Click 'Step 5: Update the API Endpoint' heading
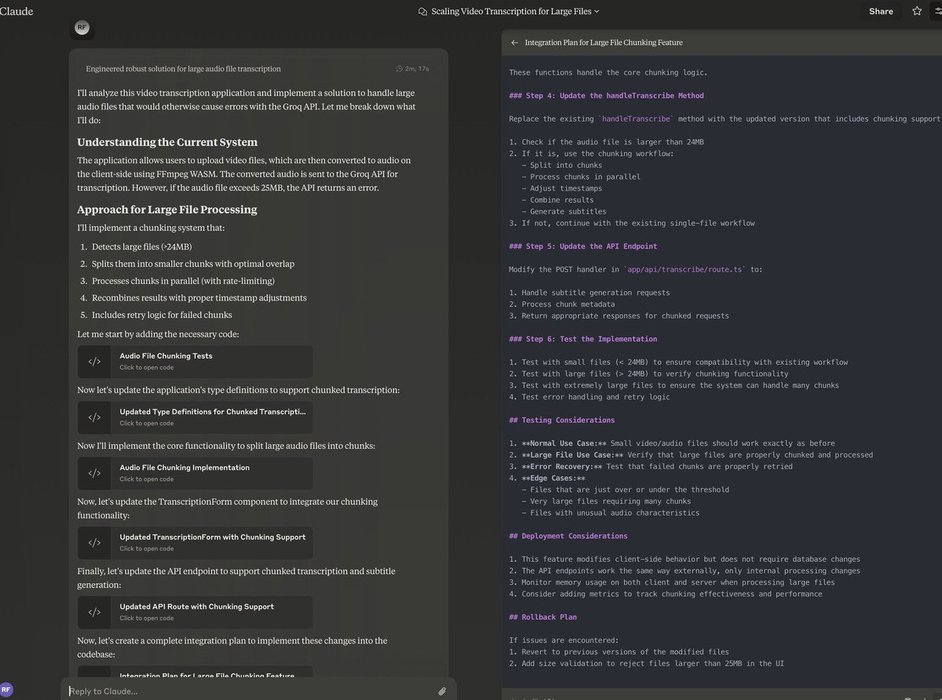 coord(583,246)
